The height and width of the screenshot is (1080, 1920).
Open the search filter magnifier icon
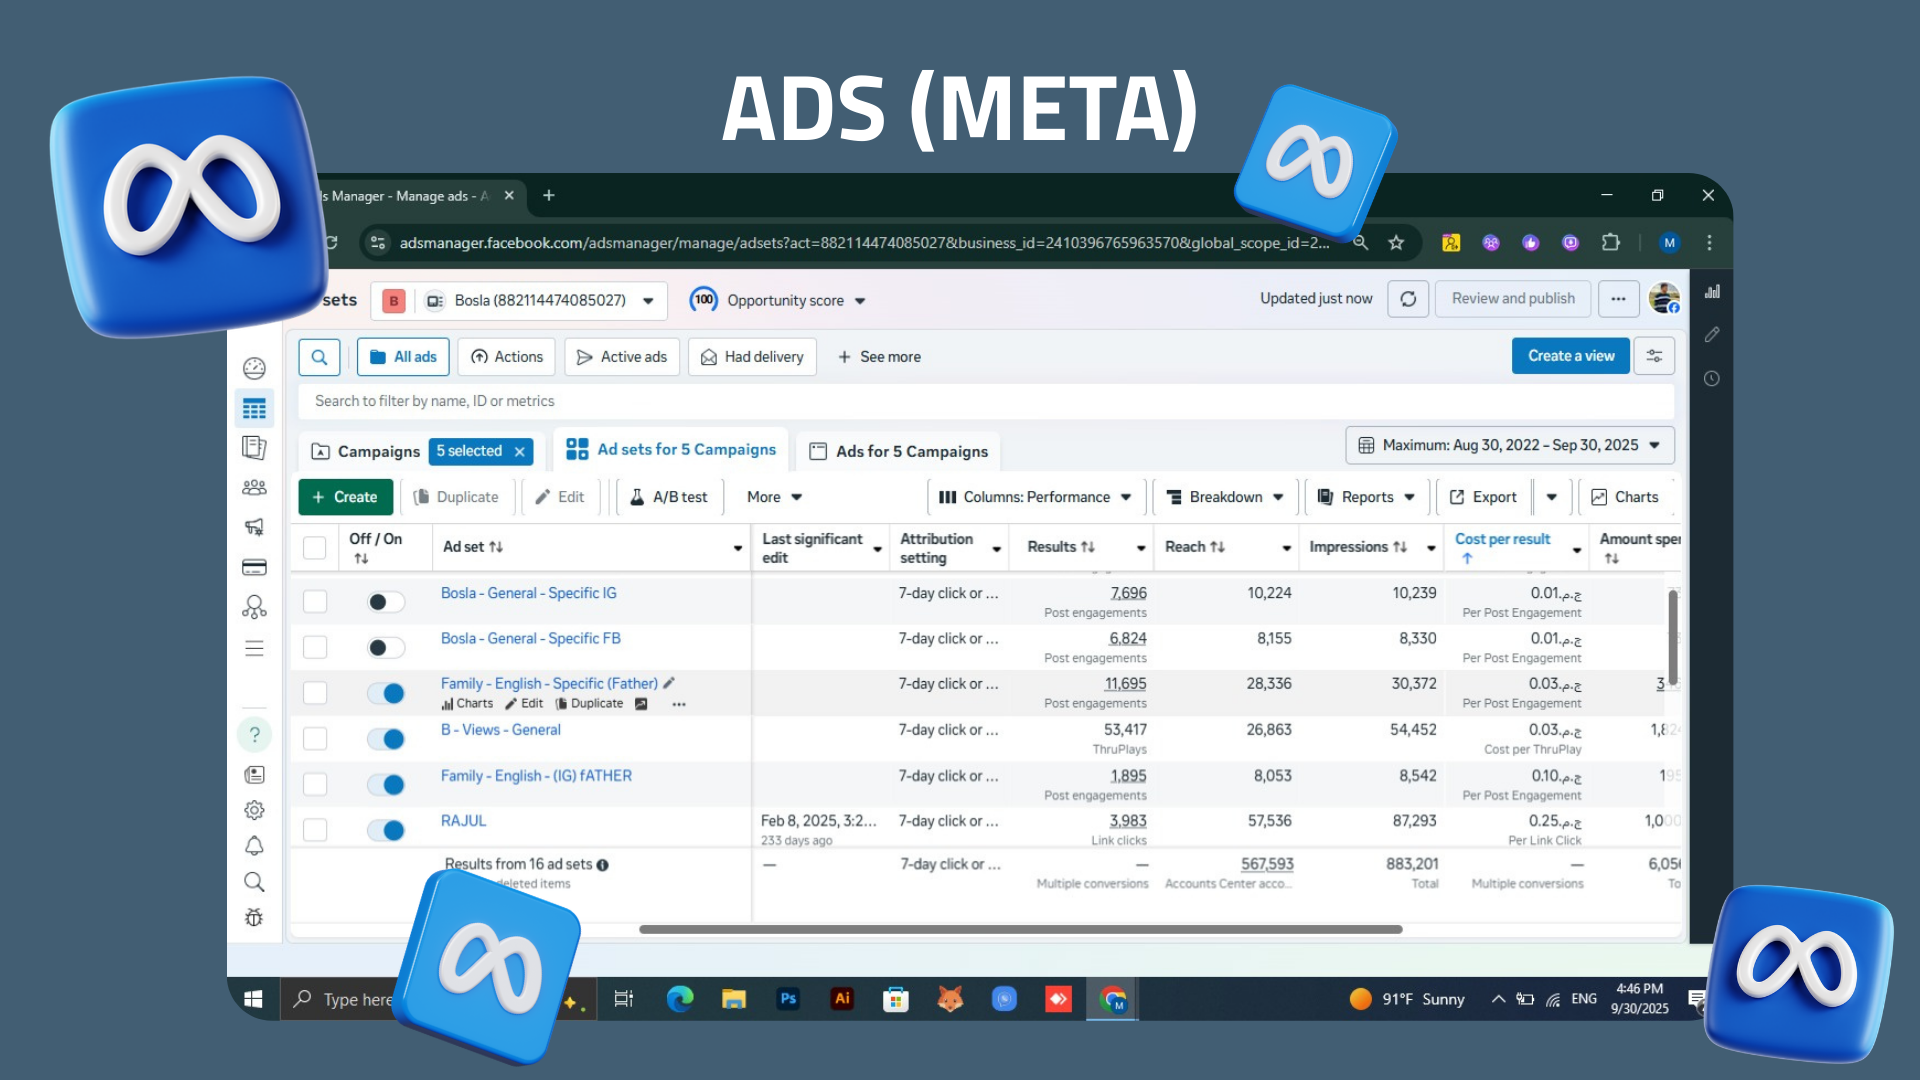click(319, 357)
